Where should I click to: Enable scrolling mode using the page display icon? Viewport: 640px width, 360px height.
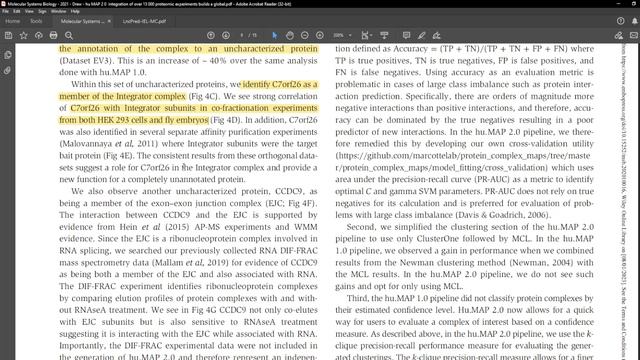coord(384,36)
